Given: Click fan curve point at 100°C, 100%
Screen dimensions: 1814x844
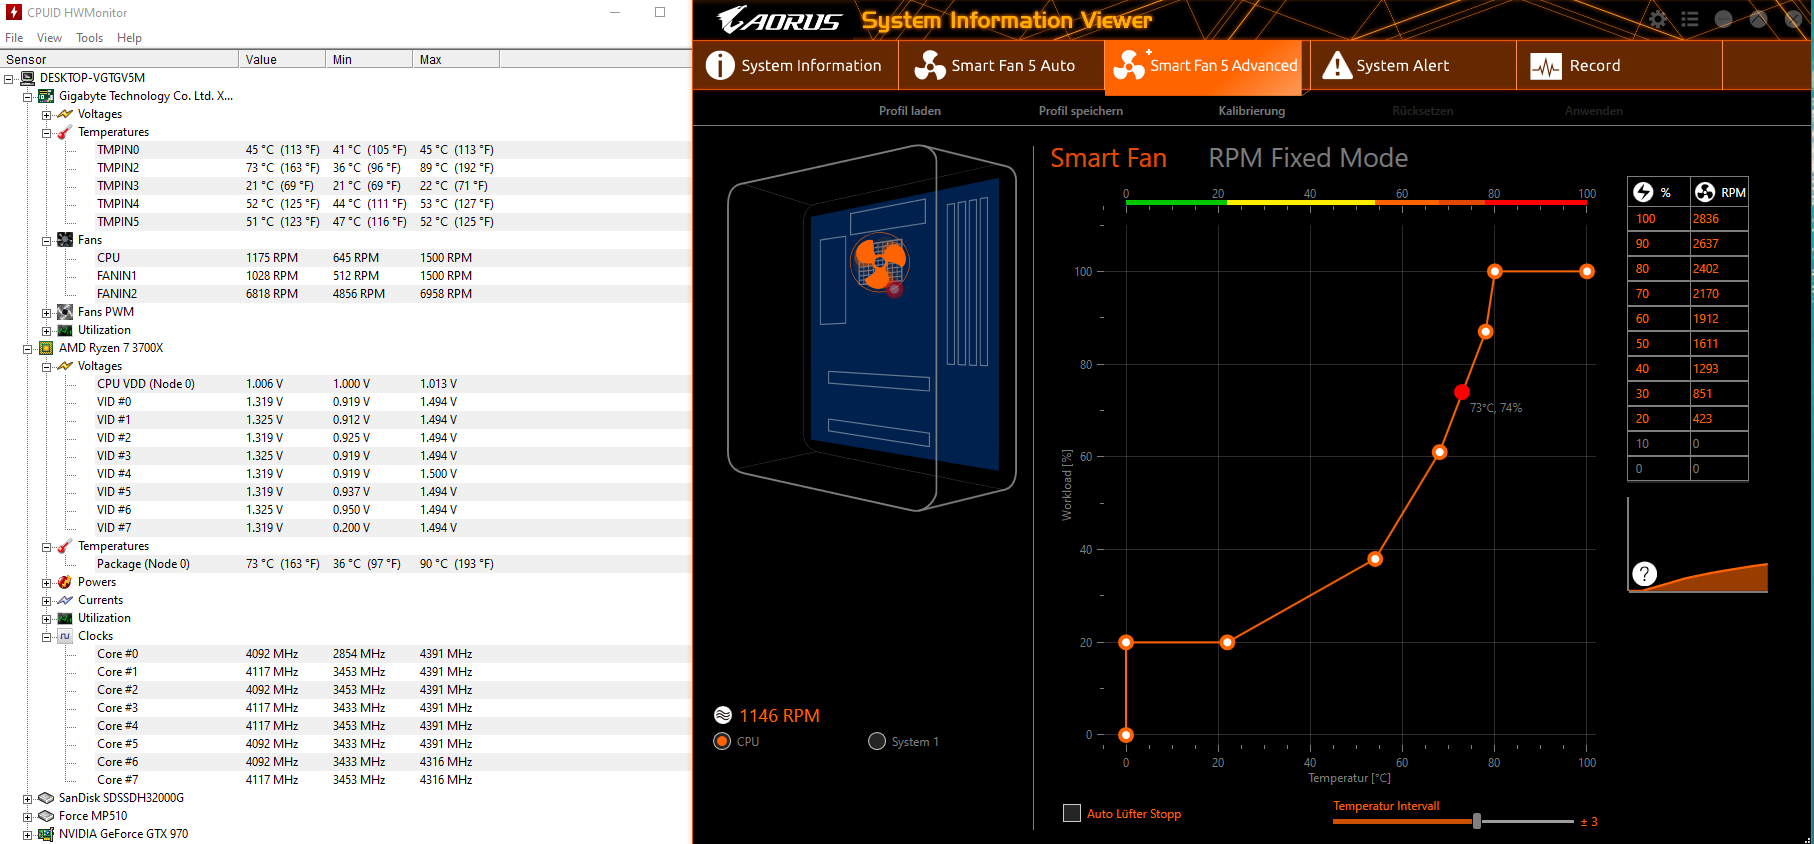Looking at the screenshot, I should [1587, 271].
